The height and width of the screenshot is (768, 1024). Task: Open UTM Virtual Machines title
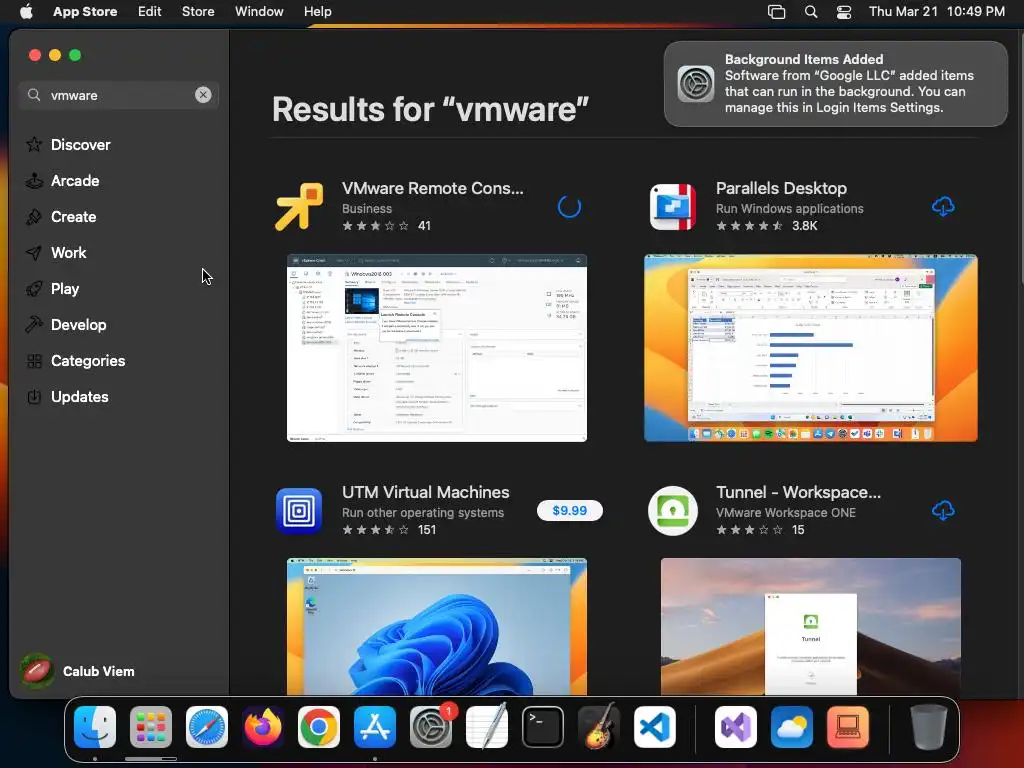click(425, 492)
